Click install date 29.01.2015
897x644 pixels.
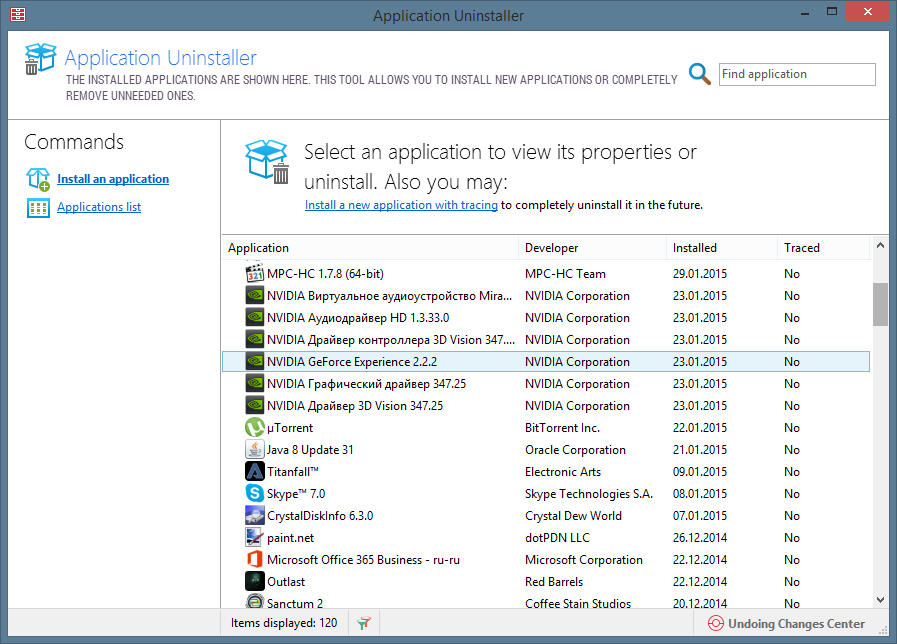[700, 274]
